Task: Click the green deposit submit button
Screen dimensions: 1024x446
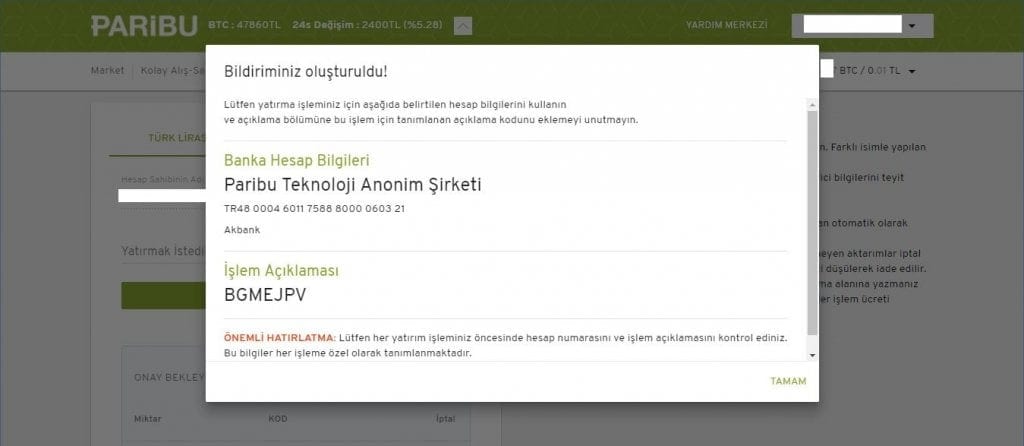Action: pyautogui.click(x=163, y=296)
